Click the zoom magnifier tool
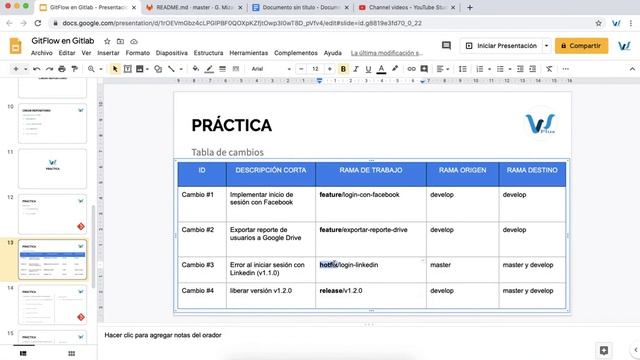 [x=91, y=69]
